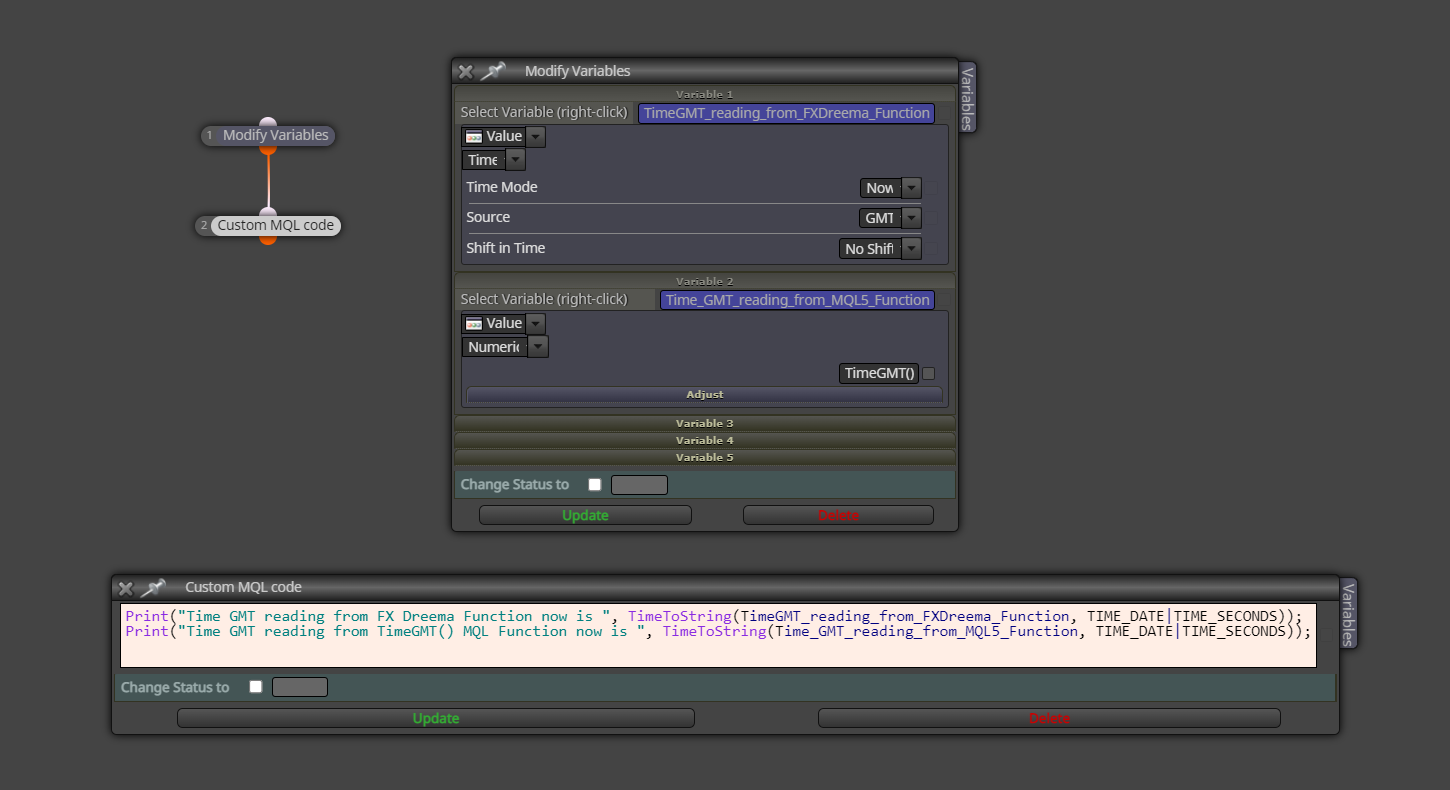Click the top connector of Modify Variables block
This screenshot has width=1450, height=790.
(267, 123)
